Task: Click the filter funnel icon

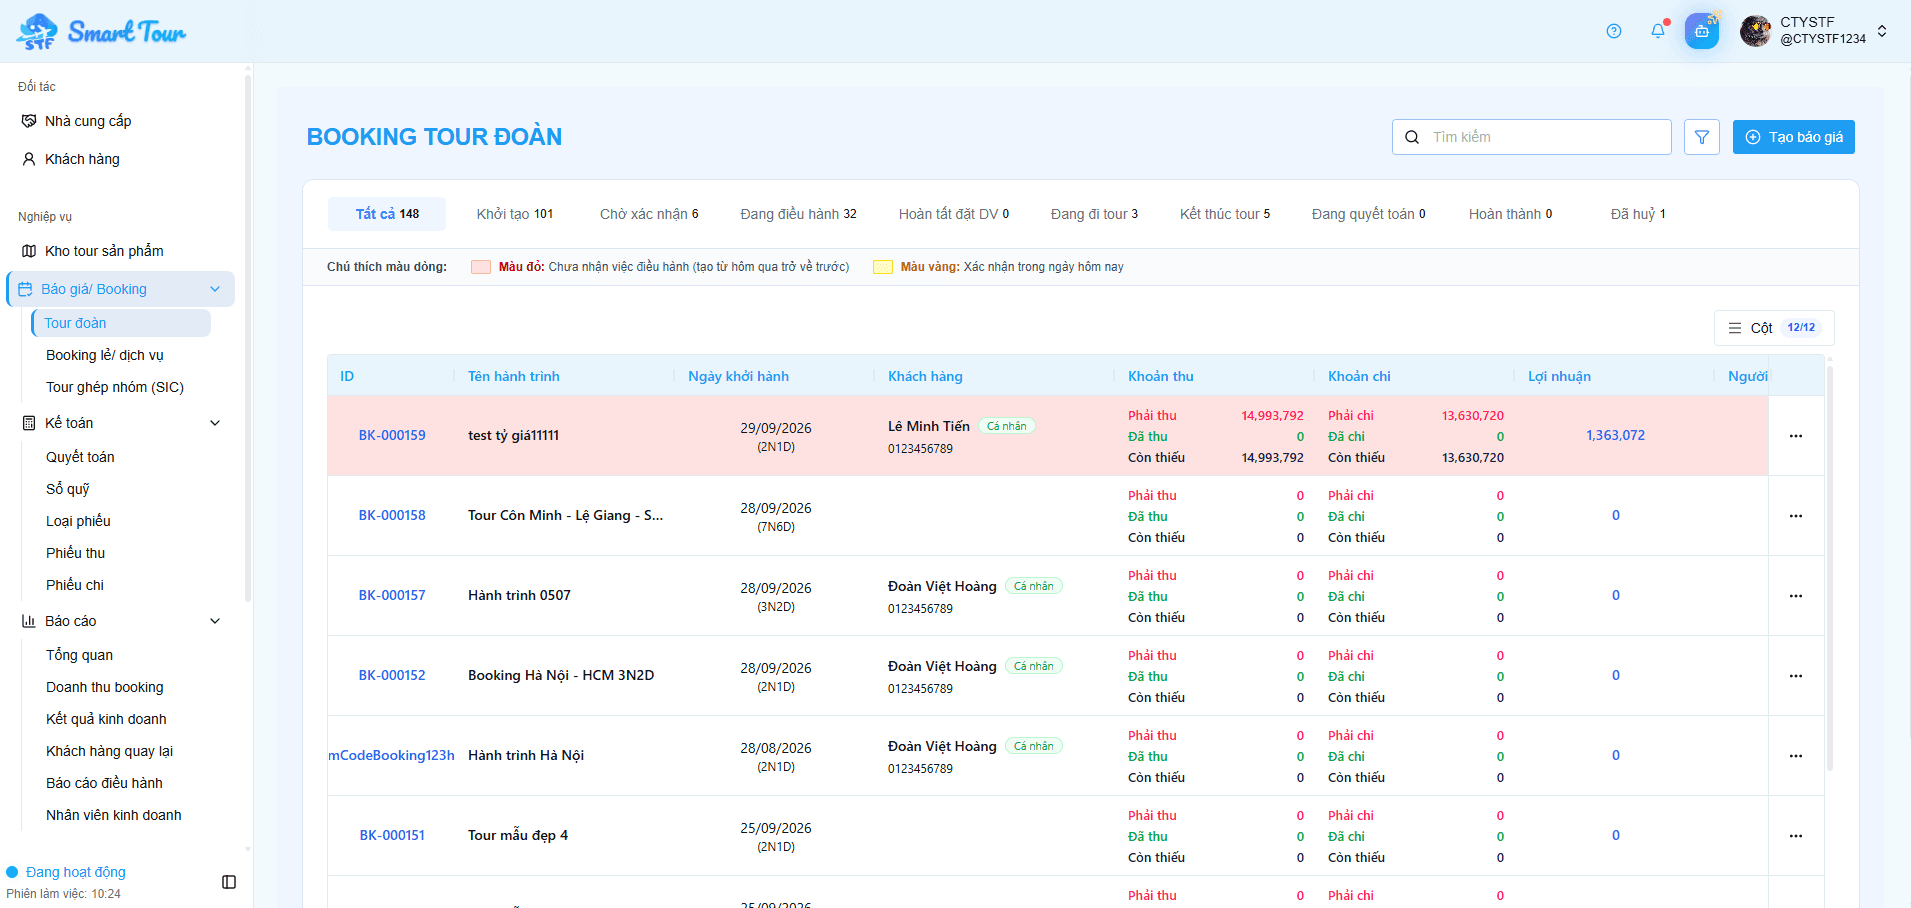Action: coord(1702,137)
